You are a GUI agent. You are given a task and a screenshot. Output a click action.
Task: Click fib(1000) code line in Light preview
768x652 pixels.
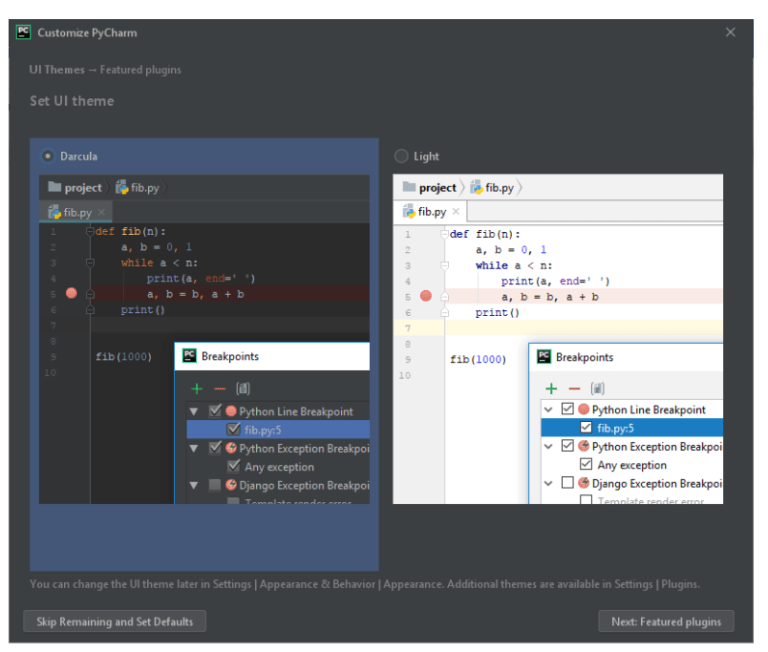(478, 360)
